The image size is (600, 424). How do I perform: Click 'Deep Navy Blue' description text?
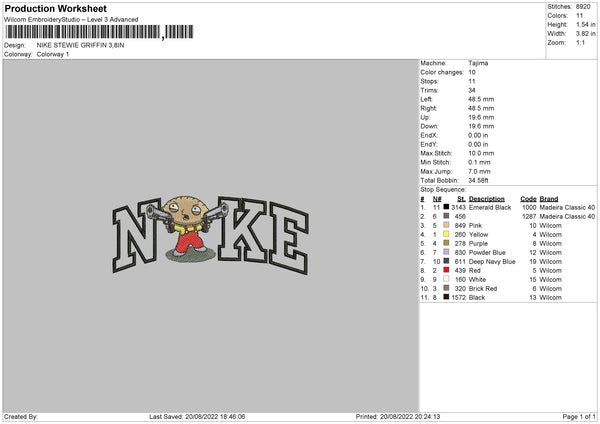click(492, 261)
